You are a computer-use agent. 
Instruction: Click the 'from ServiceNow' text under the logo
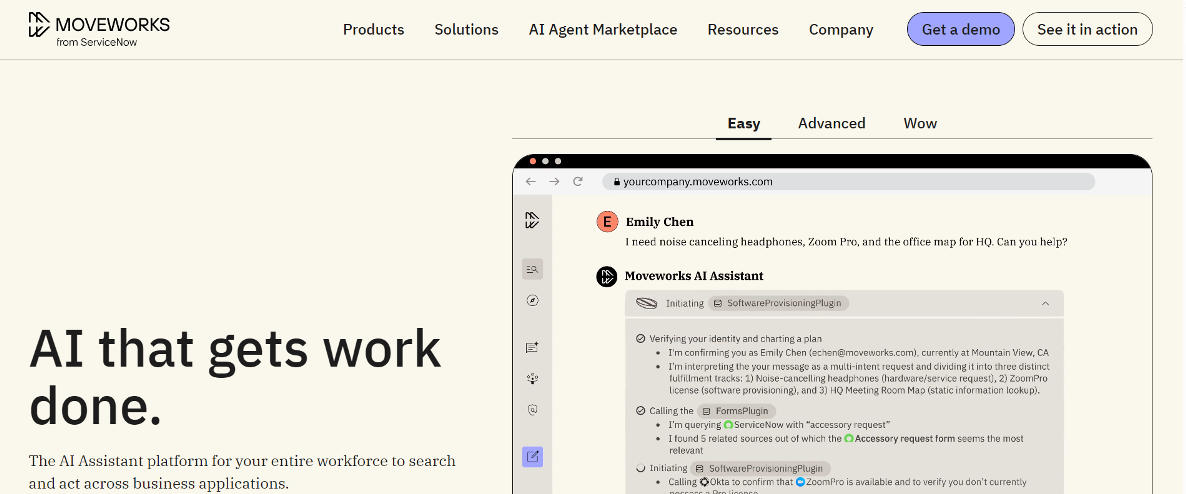pos(97,42)
